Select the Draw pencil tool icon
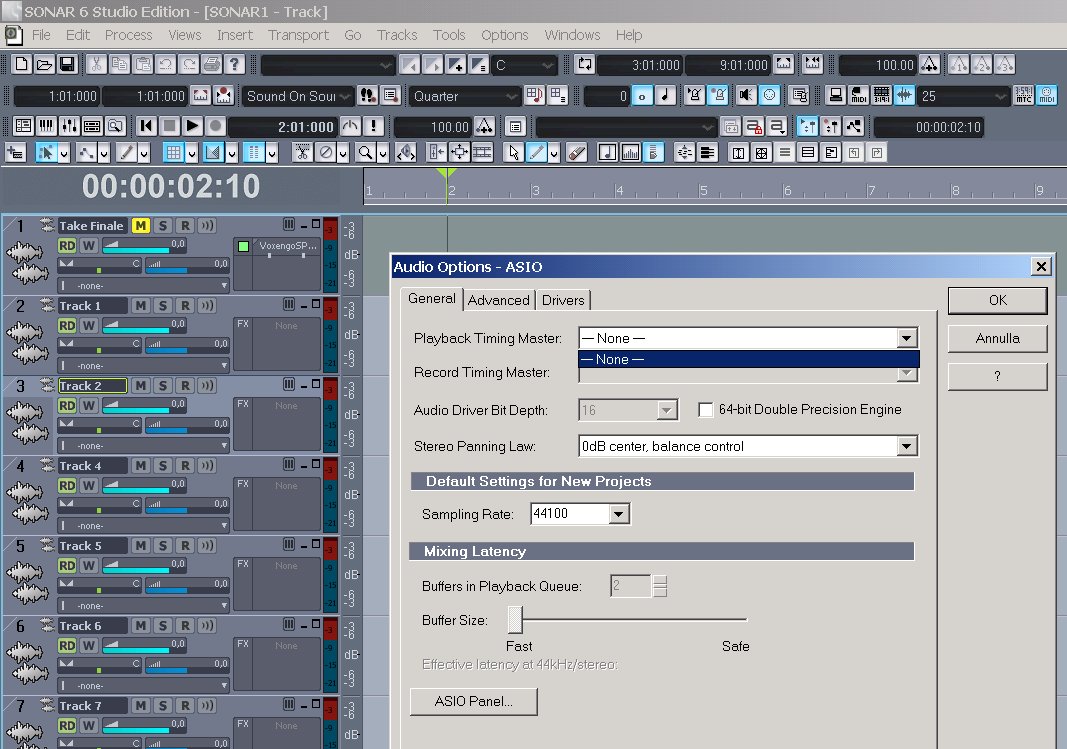Viewport: 1067px width, 749px height. pyautogui.click(x=536, y=153)
